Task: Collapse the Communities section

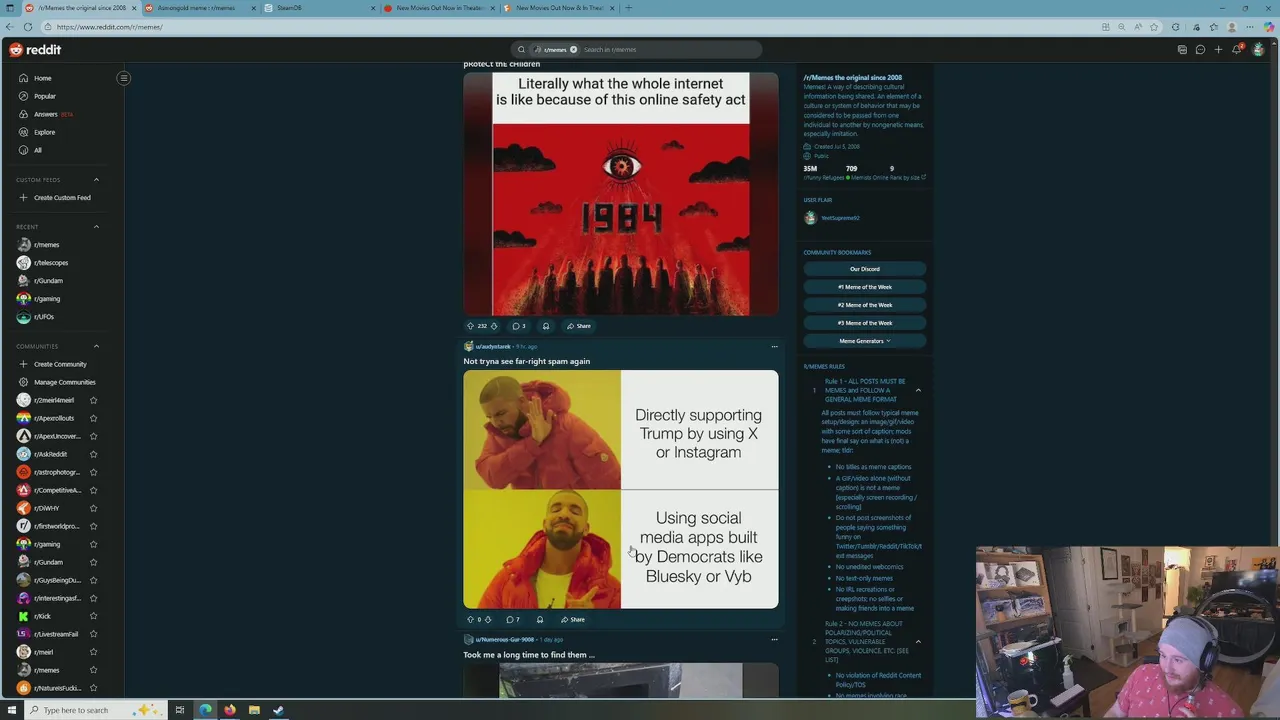Action: 96,346
